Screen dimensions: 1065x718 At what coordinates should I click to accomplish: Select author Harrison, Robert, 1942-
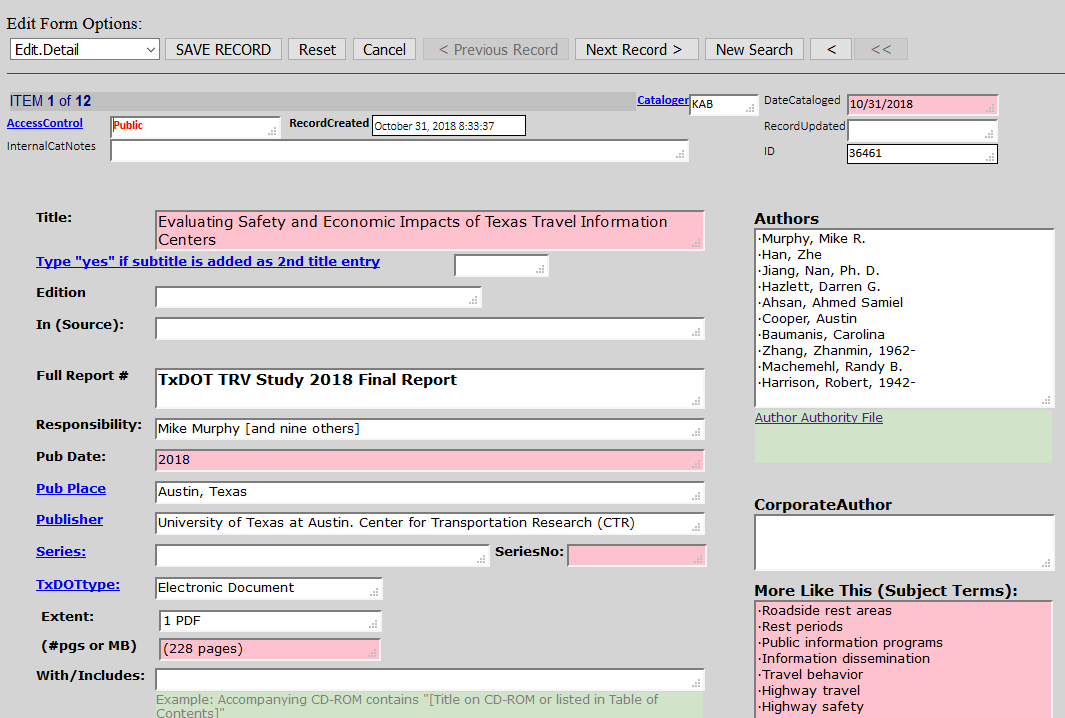pyautogui.click(x=837, y=382)
